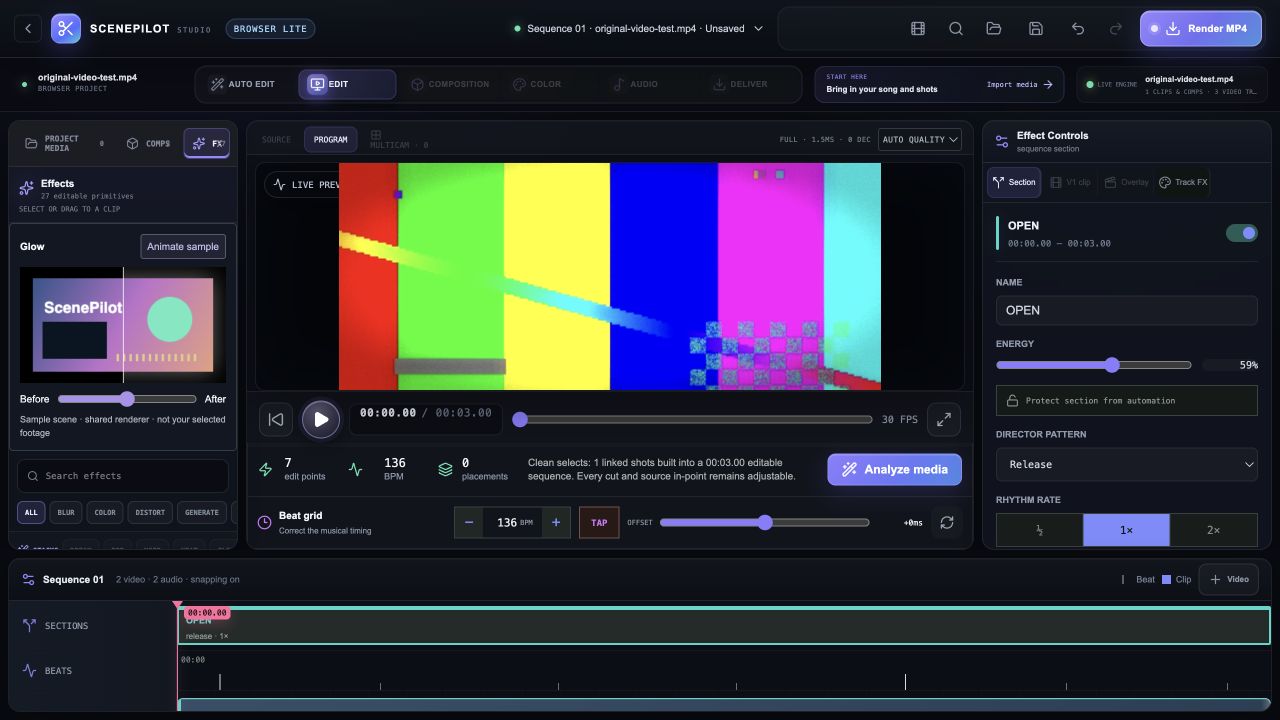Expand the Sequence 01 title dropdown
This screenshot has height=720, width=1280.
click(638, 29)
